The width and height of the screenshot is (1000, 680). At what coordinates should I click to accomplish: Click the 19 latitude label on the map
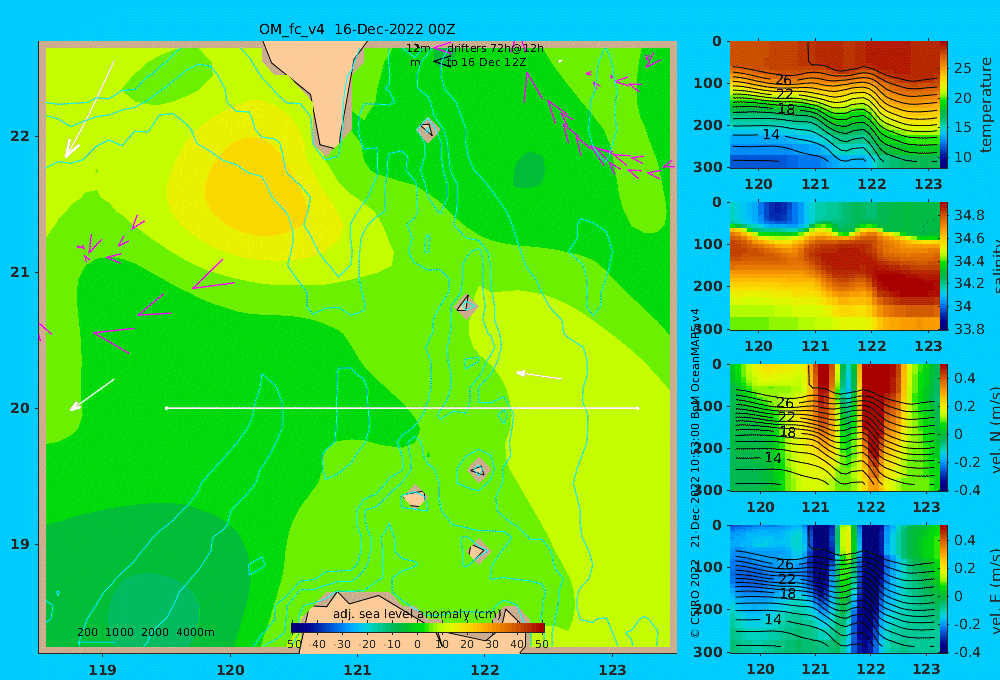(20, 544)
